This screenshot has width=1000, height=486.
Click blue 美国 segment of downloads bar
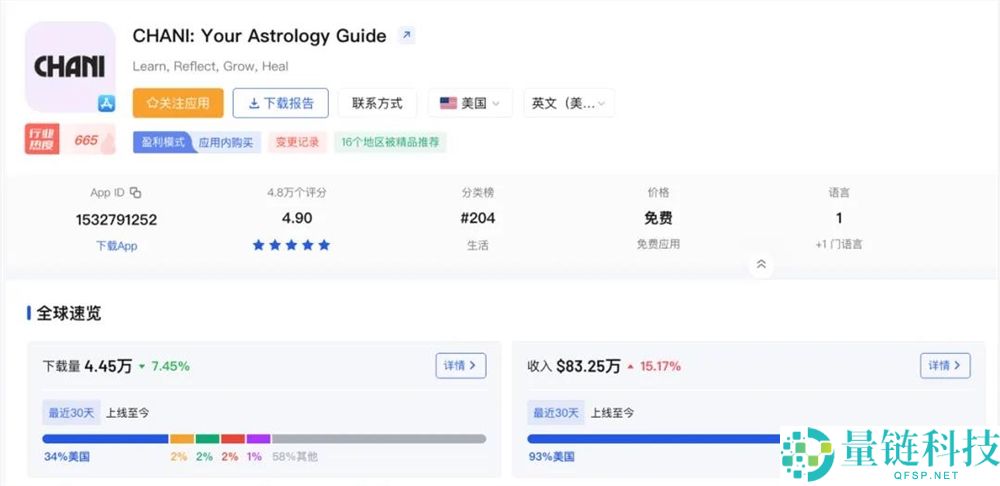(105, 439)
